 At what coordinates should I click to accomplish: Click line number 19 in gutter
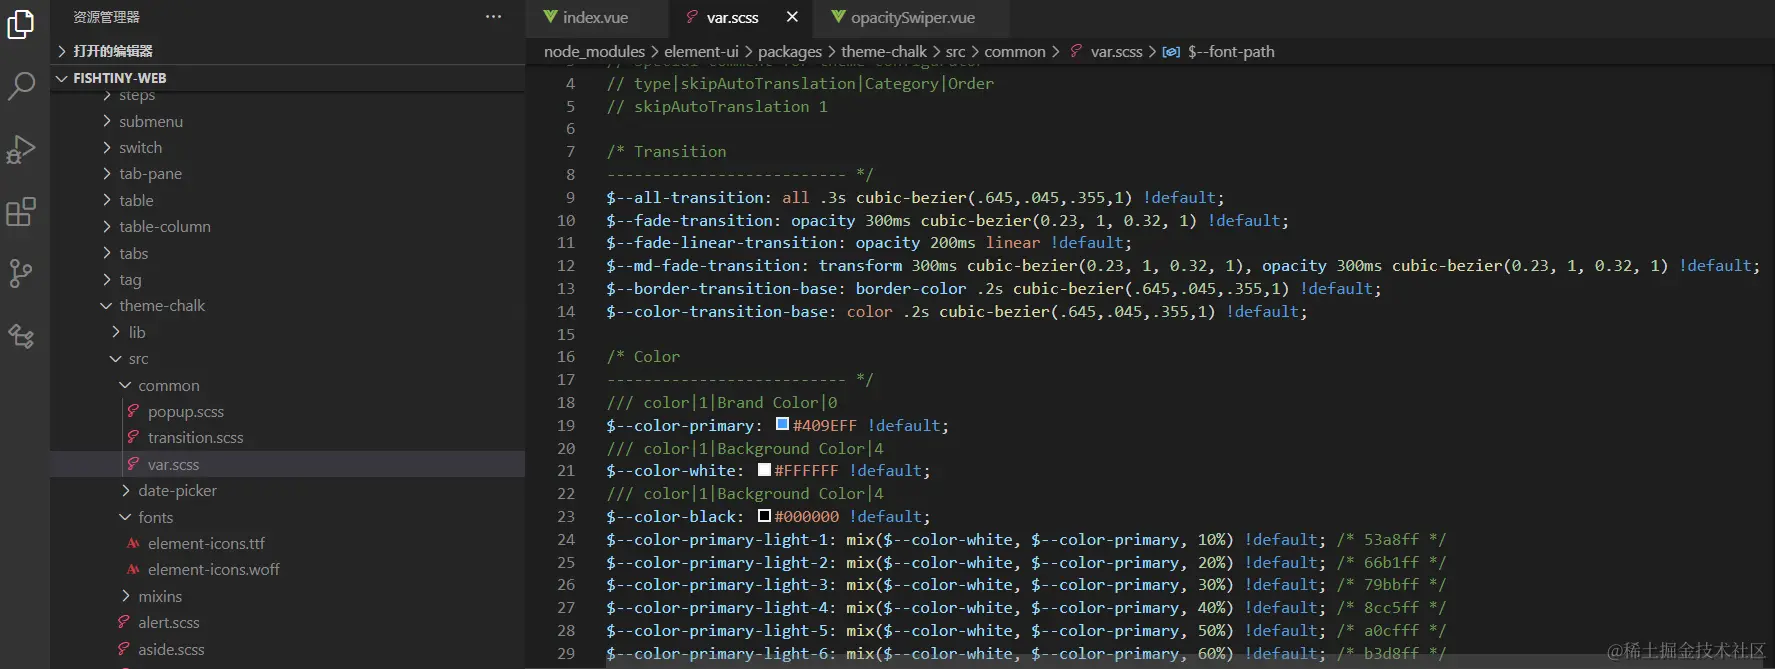[x=566, y=425]
